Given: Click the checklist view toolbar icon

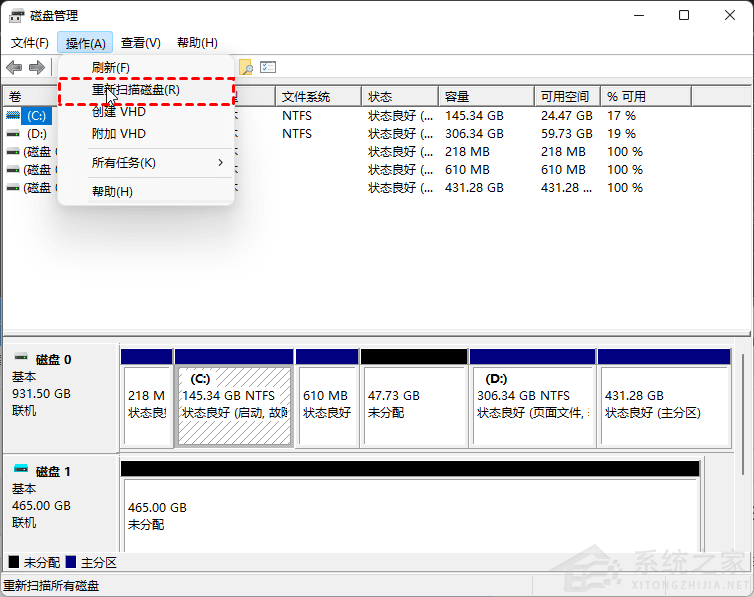Looking at the screenshot, I should coord(268,67).
